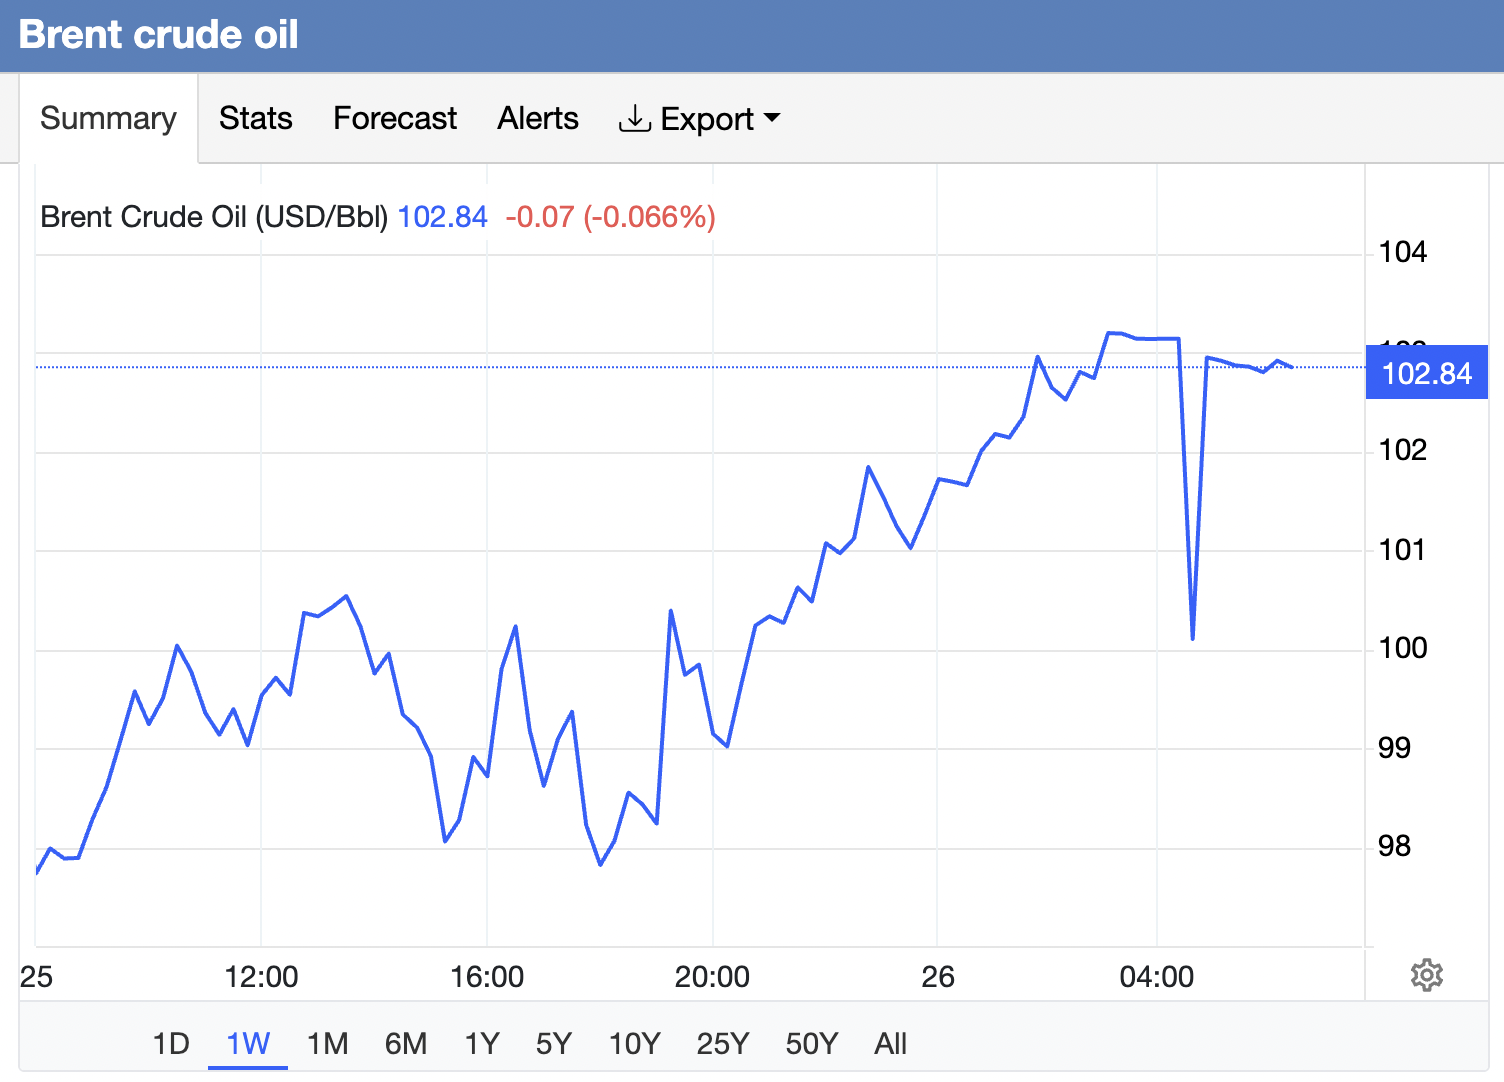Screen dimensions: 1504x1082
Task: Select the 1W time range
Action: [248, 1044]
